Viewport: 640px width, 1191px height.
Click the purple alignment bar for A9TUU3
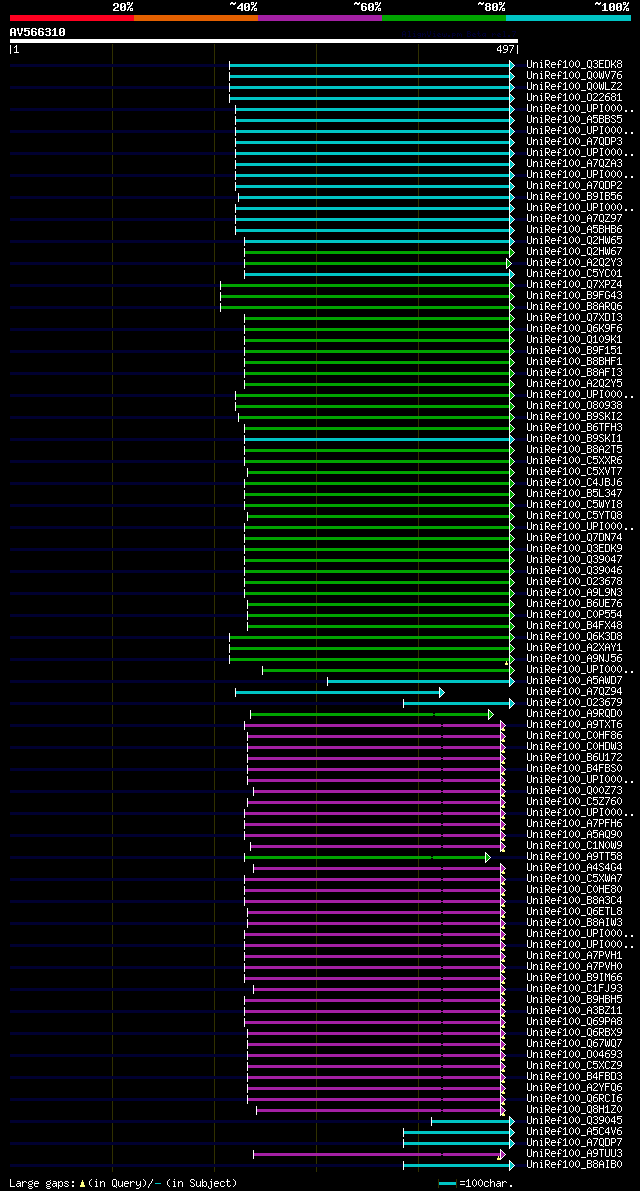point(379,1154)
